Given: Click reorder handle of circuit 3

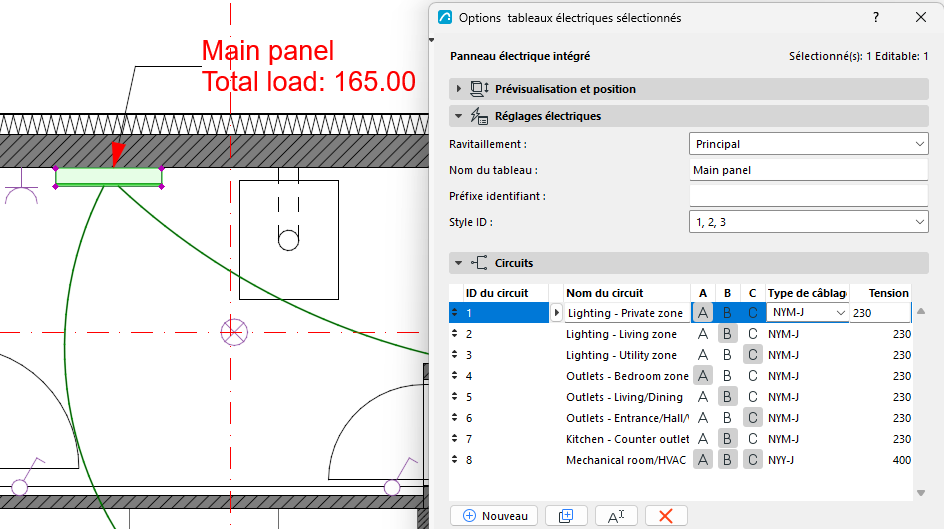Looking at the screenshot, I should tap(455, 354).
